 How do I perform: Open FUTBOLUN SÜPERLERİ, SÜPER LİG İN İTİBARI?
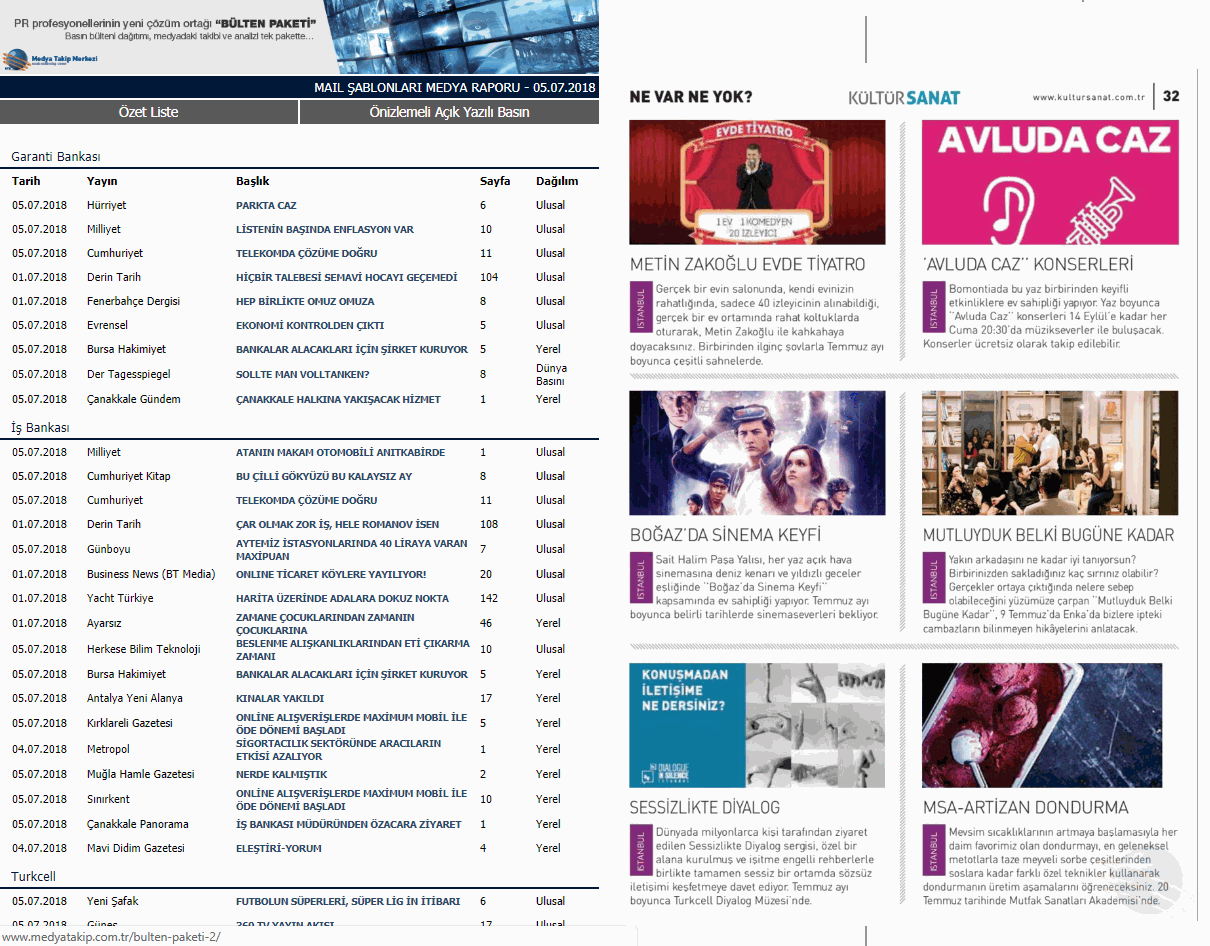click(x=348, y=901)
